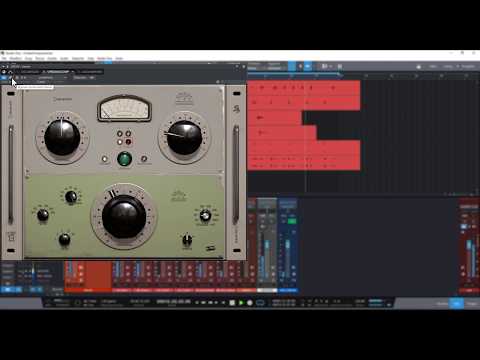Screen dimensions: 480x360
Task: Expand the insert selector arrow beside the active plugin tab
Action: 72,72
